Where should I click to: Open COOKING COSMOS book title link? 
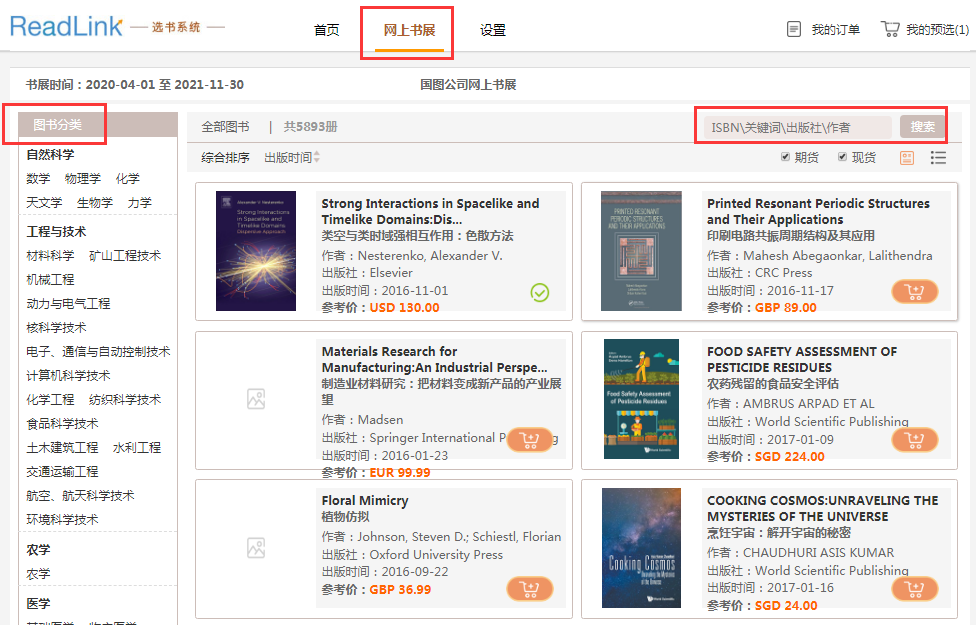pyautogui.click(x=822, y=509)
